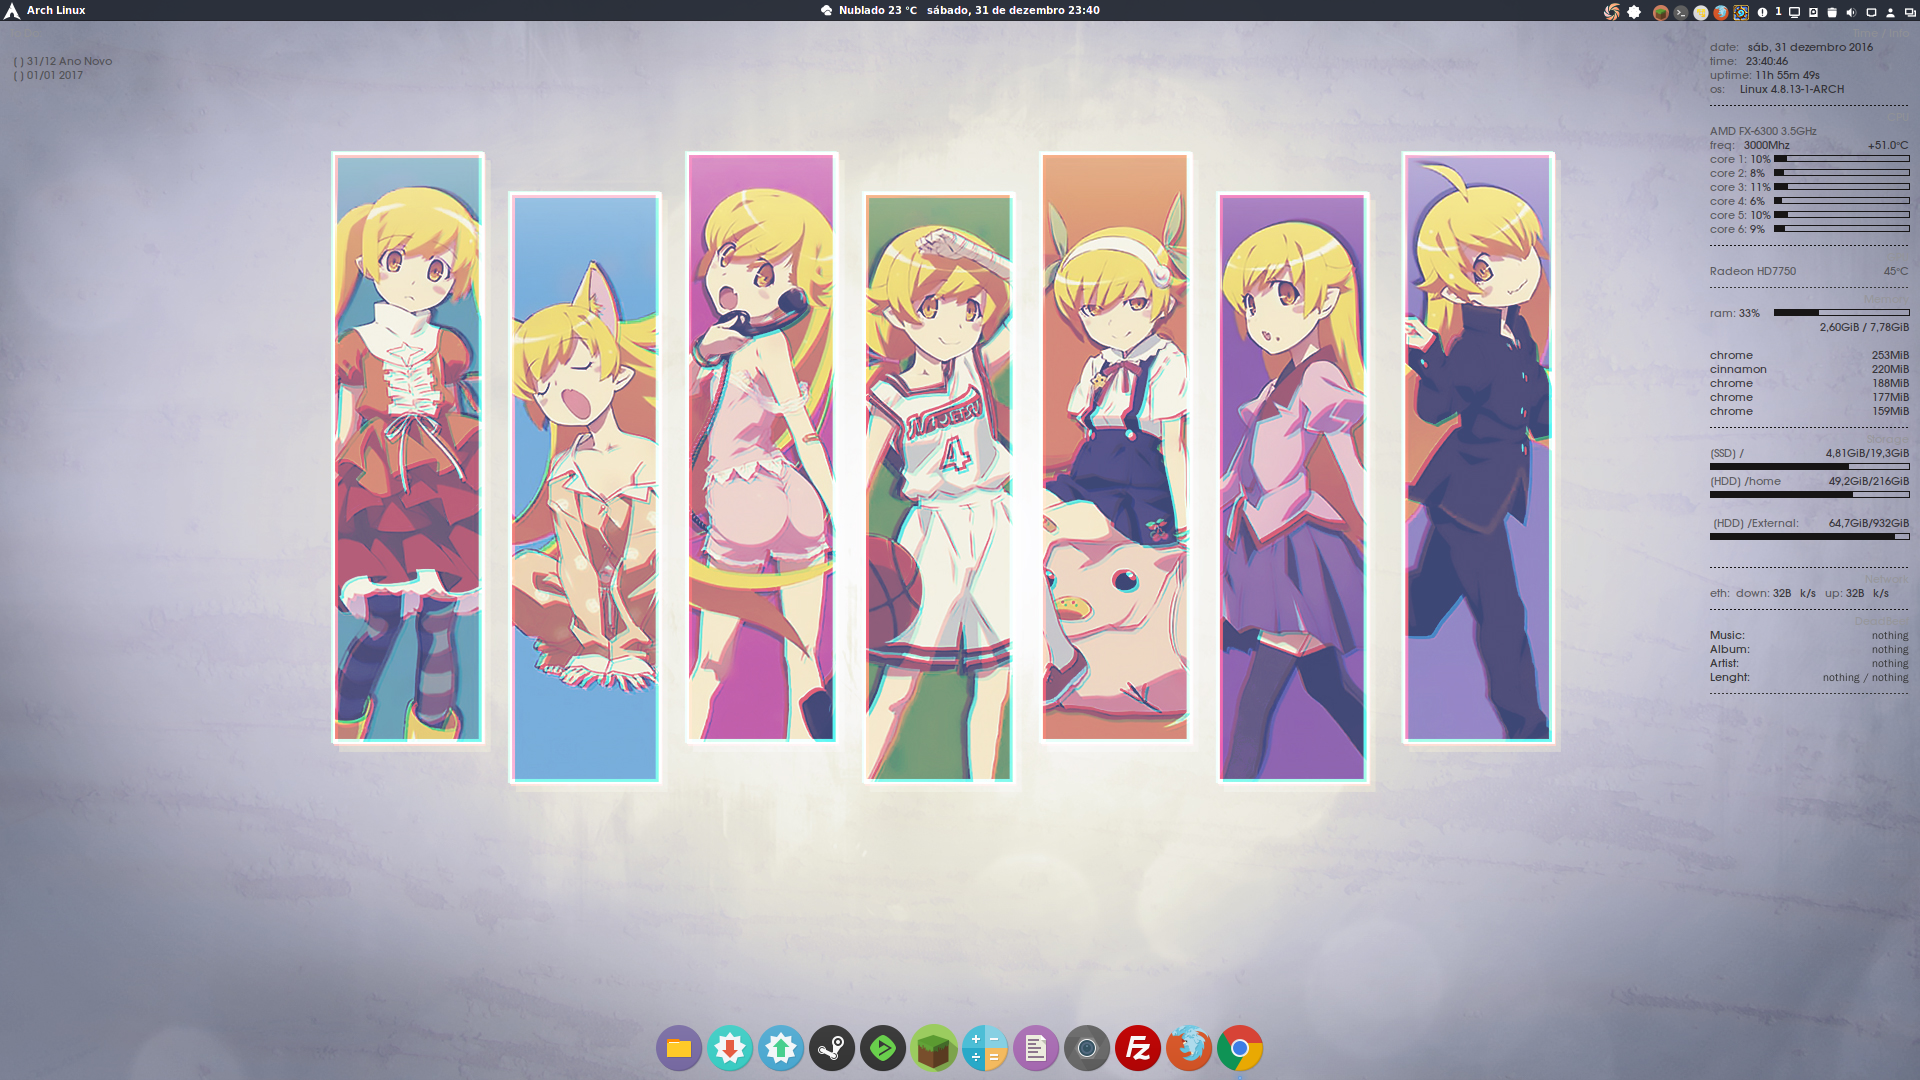Open the Trash from the system tray
Viewport: 1920px width, 1080px height.
click(x=1832, y=12)
